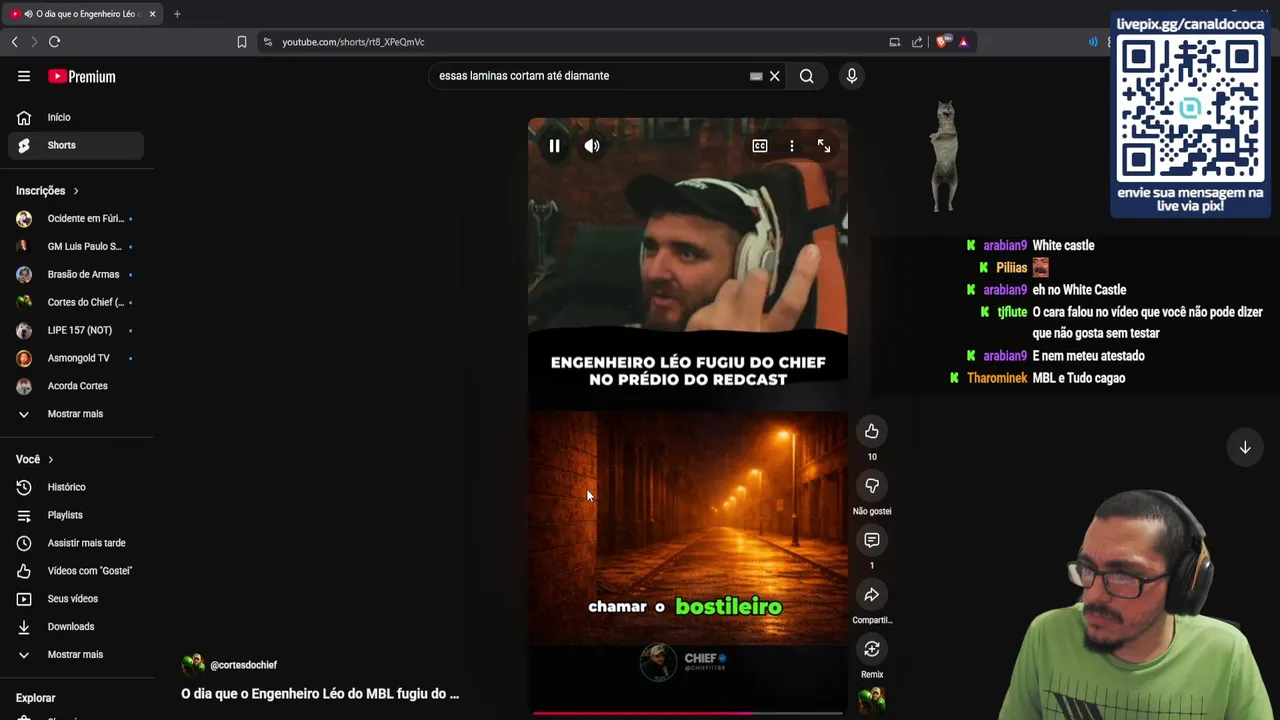The width and height of the screenshot is (1280, 720).
Task: Open the YouTube hamburger guide menu
Action: 24,76
